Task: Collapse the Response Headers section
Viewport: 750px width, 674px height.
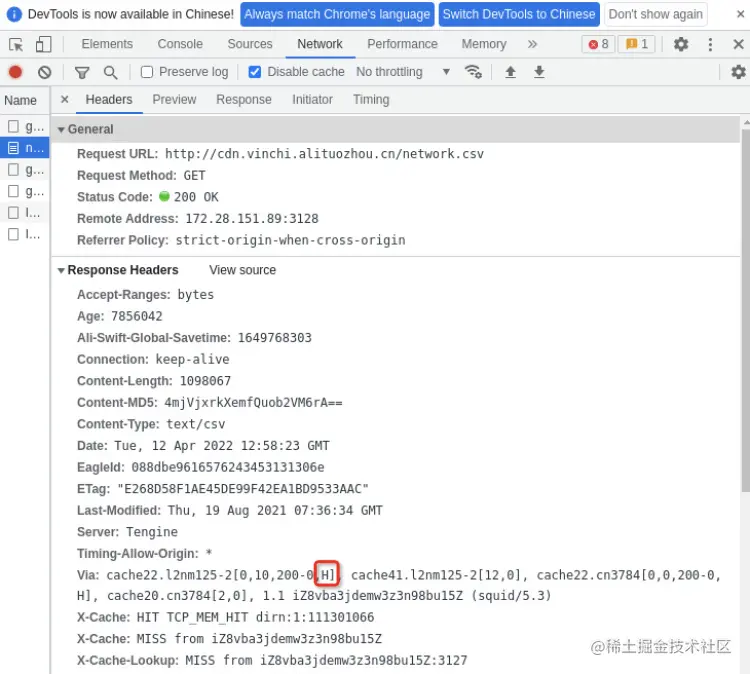Action: point(61,270)
